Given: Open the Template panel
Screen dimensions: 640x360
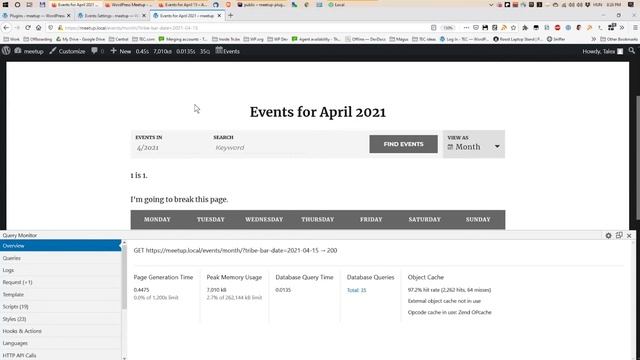Looking at the screenshot, I should 60,294.
